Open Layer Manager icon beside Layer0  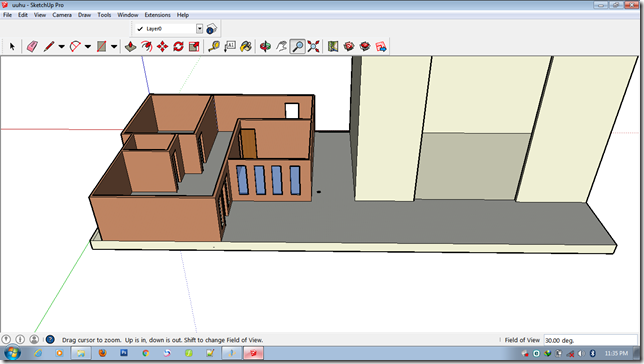(212, 29)
